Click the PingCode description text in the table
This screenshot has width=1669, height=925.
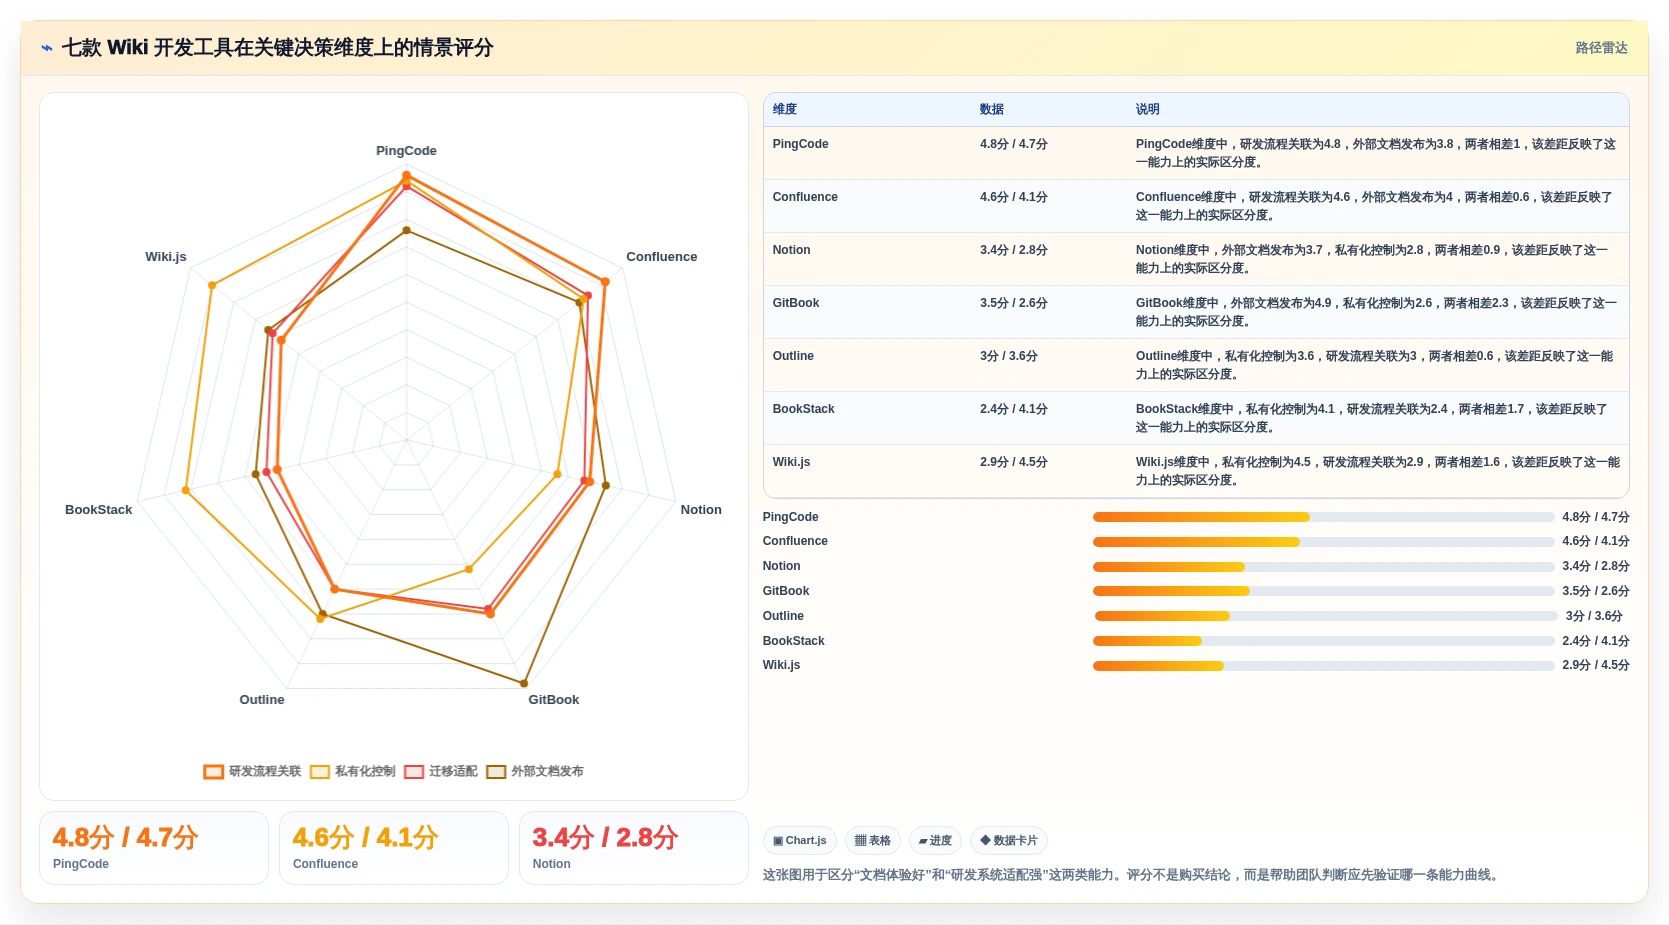pos(1376,153)
